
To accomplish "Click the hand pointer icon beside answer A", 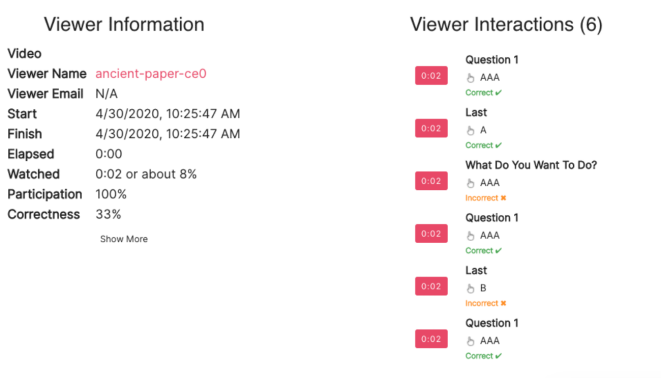I will 470,130.
